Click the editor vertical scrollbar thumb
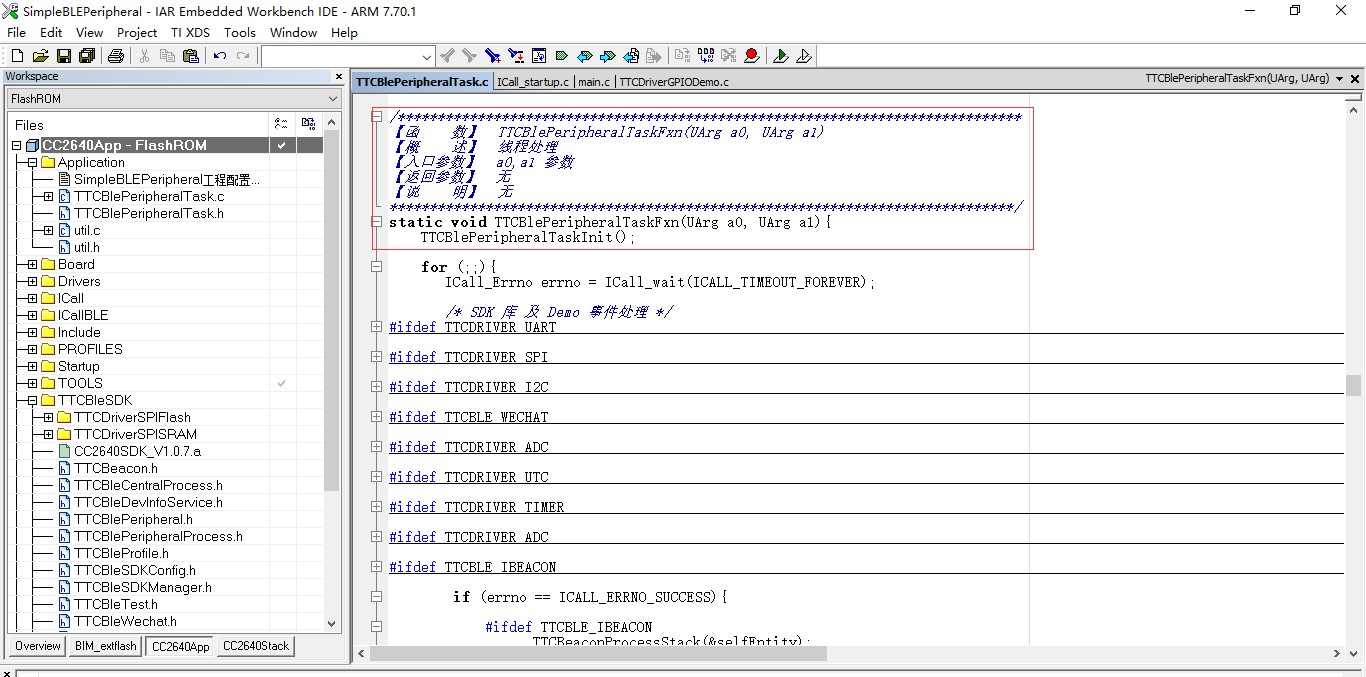The height and width of the screenshot is (677, 1366). (1353, 385)
